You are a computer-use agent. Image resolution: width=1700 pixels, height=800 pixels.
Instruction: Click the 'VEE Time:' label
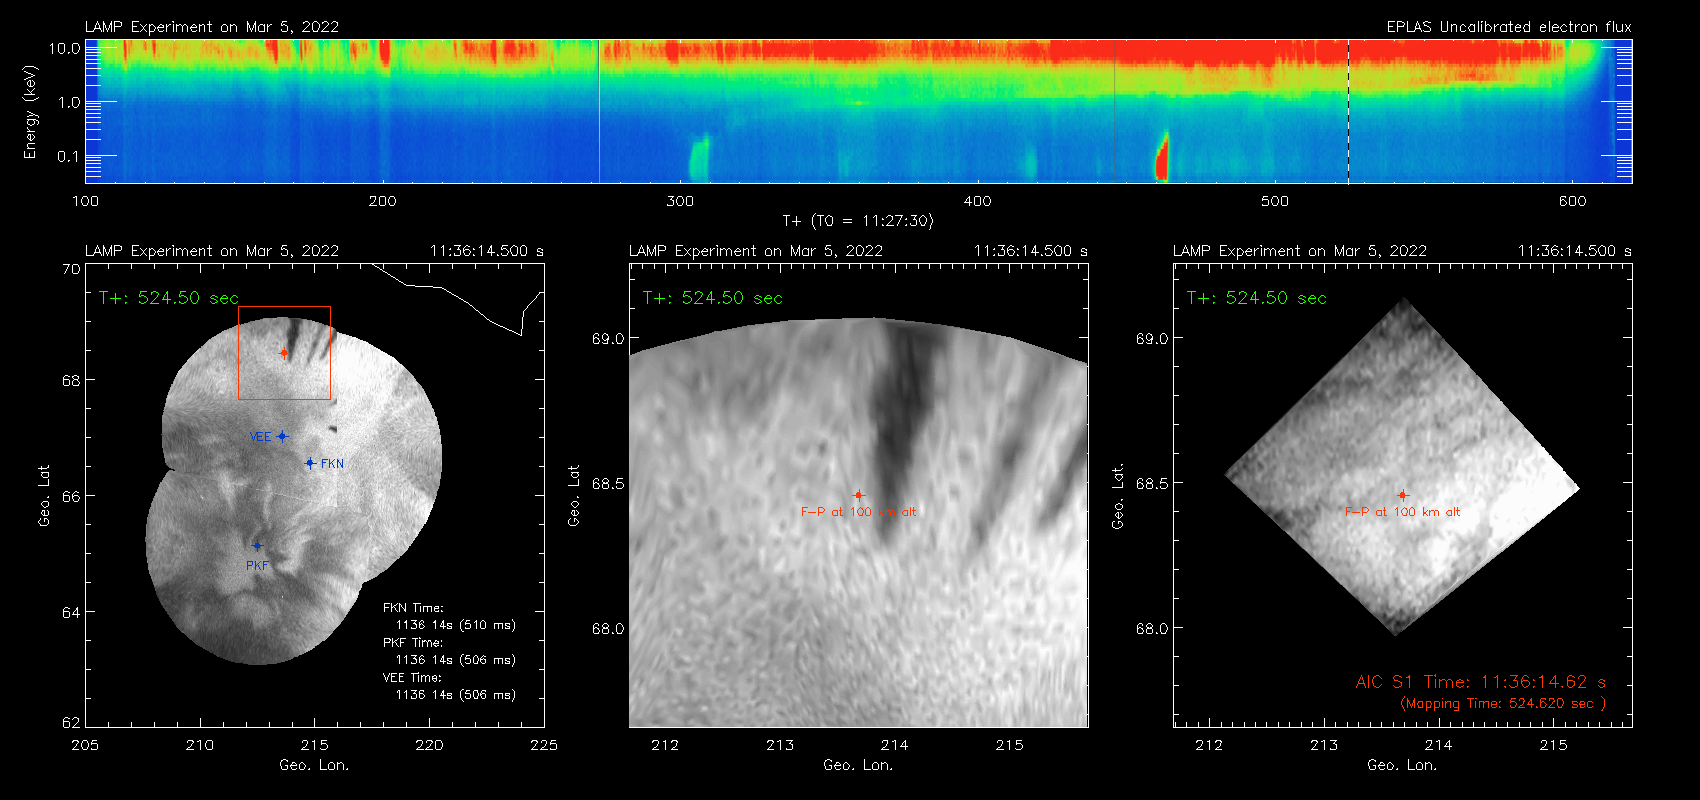(413, 678)
